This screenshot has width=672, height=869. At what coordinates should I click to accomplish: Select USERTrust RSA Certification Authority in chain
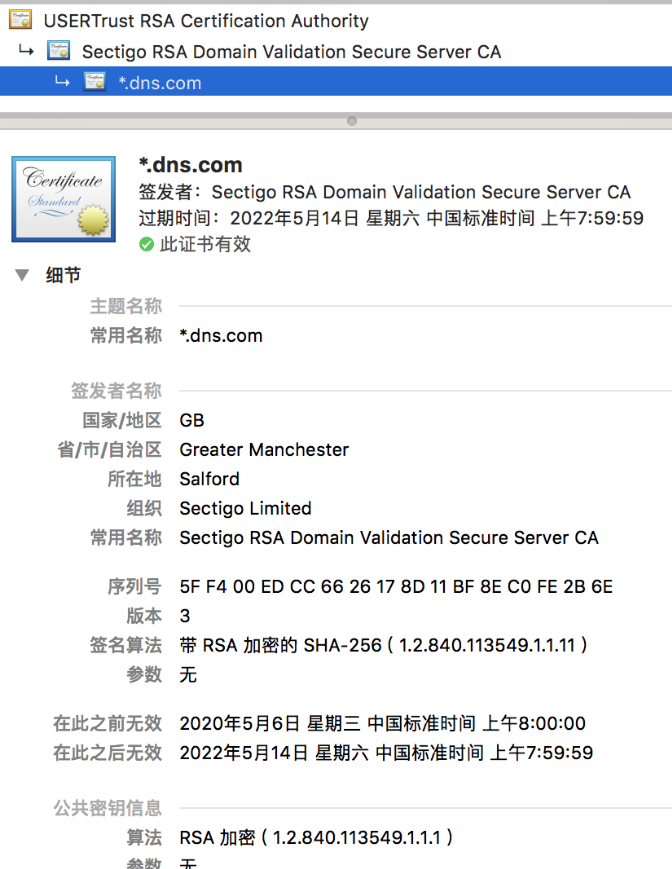(206, 21)
